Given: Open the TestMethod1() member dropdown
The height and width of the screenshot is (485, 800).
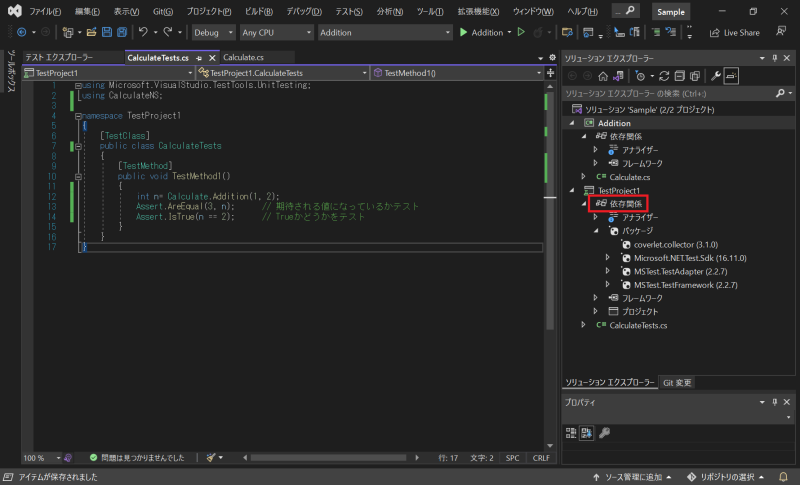Looking at the screenshot, I should coord(457,73).
